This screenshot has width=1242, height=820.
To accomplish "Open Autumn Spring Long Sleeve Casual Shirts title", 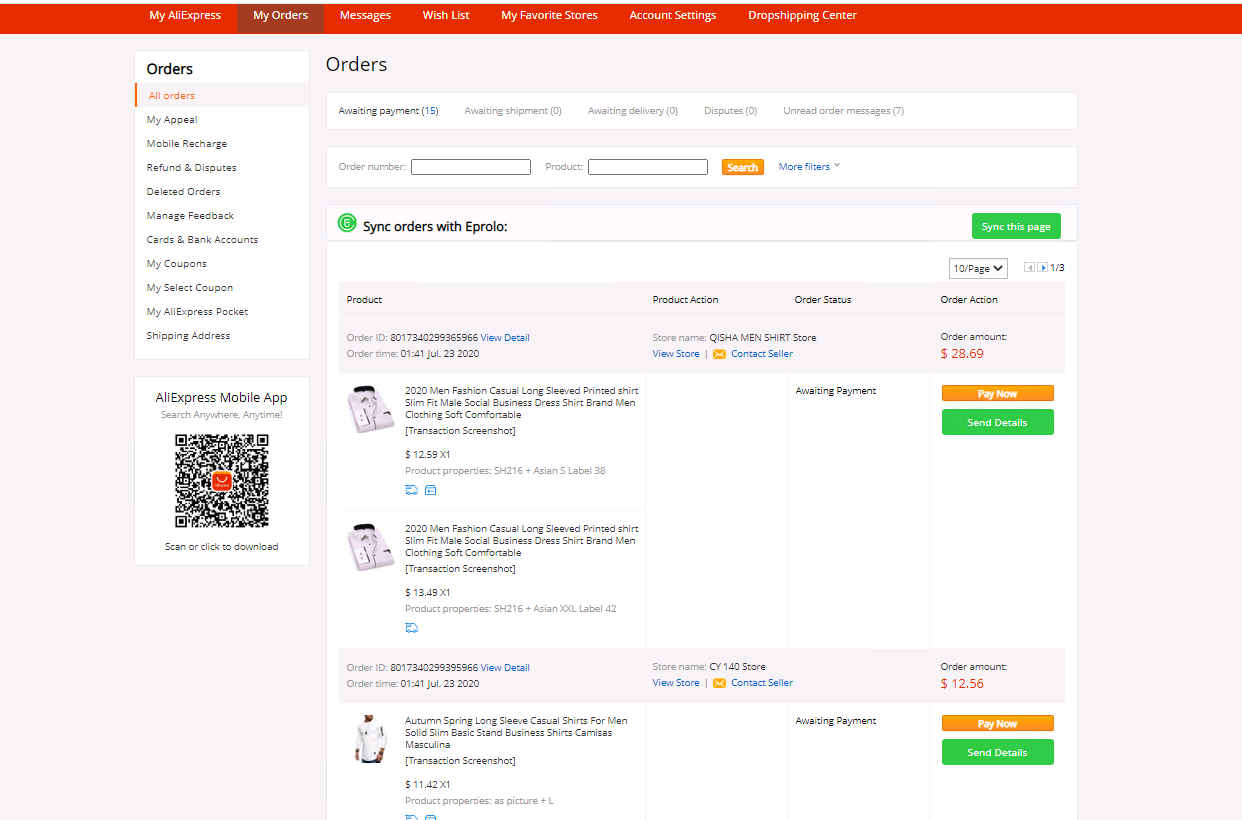I will (x=516, y=733).
